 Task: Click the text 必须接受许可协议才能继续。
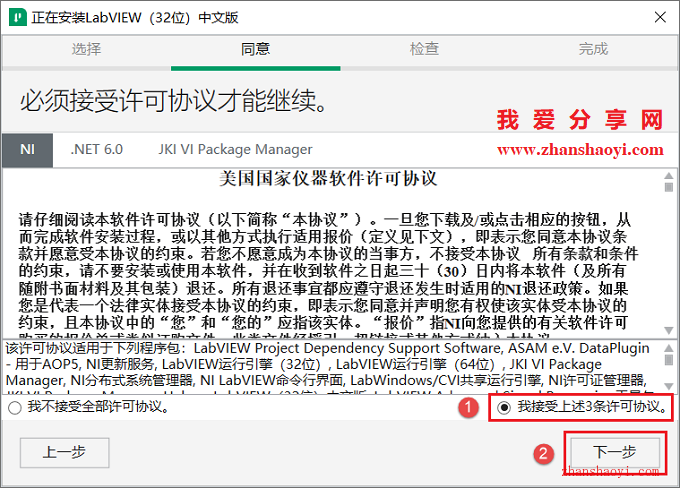click(174, 101)
